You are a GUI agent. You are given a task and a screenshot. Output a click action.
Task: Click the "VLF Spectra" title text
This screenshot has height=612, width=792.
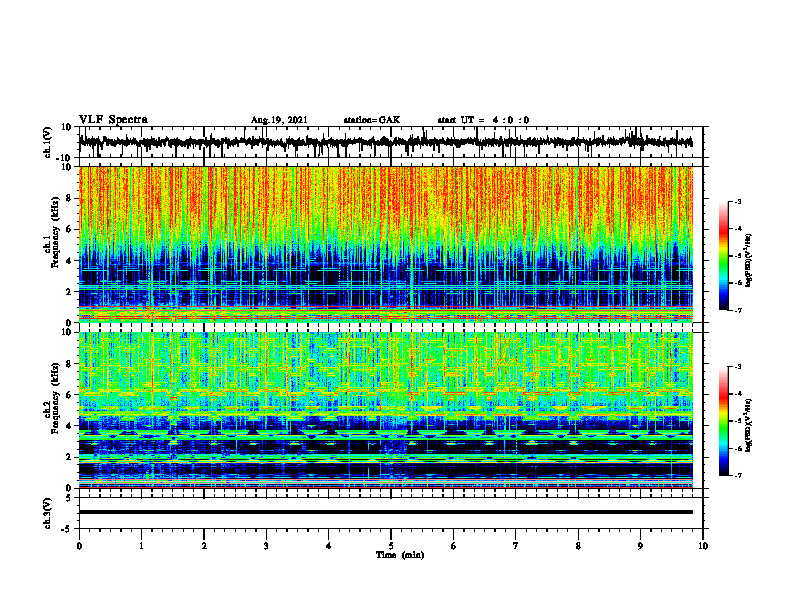click(x=113, y=120)
